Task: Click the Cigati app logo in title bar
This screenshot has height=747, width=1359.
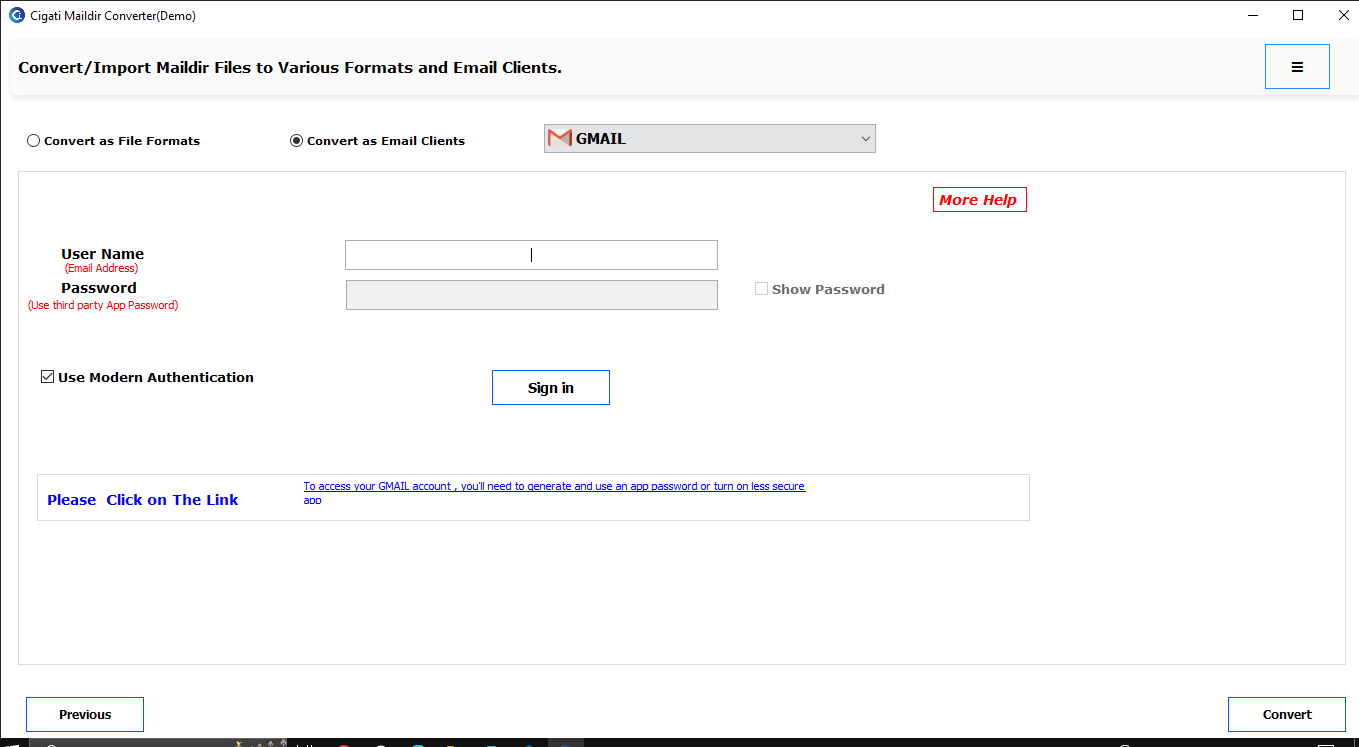Action: pos(16,15)
